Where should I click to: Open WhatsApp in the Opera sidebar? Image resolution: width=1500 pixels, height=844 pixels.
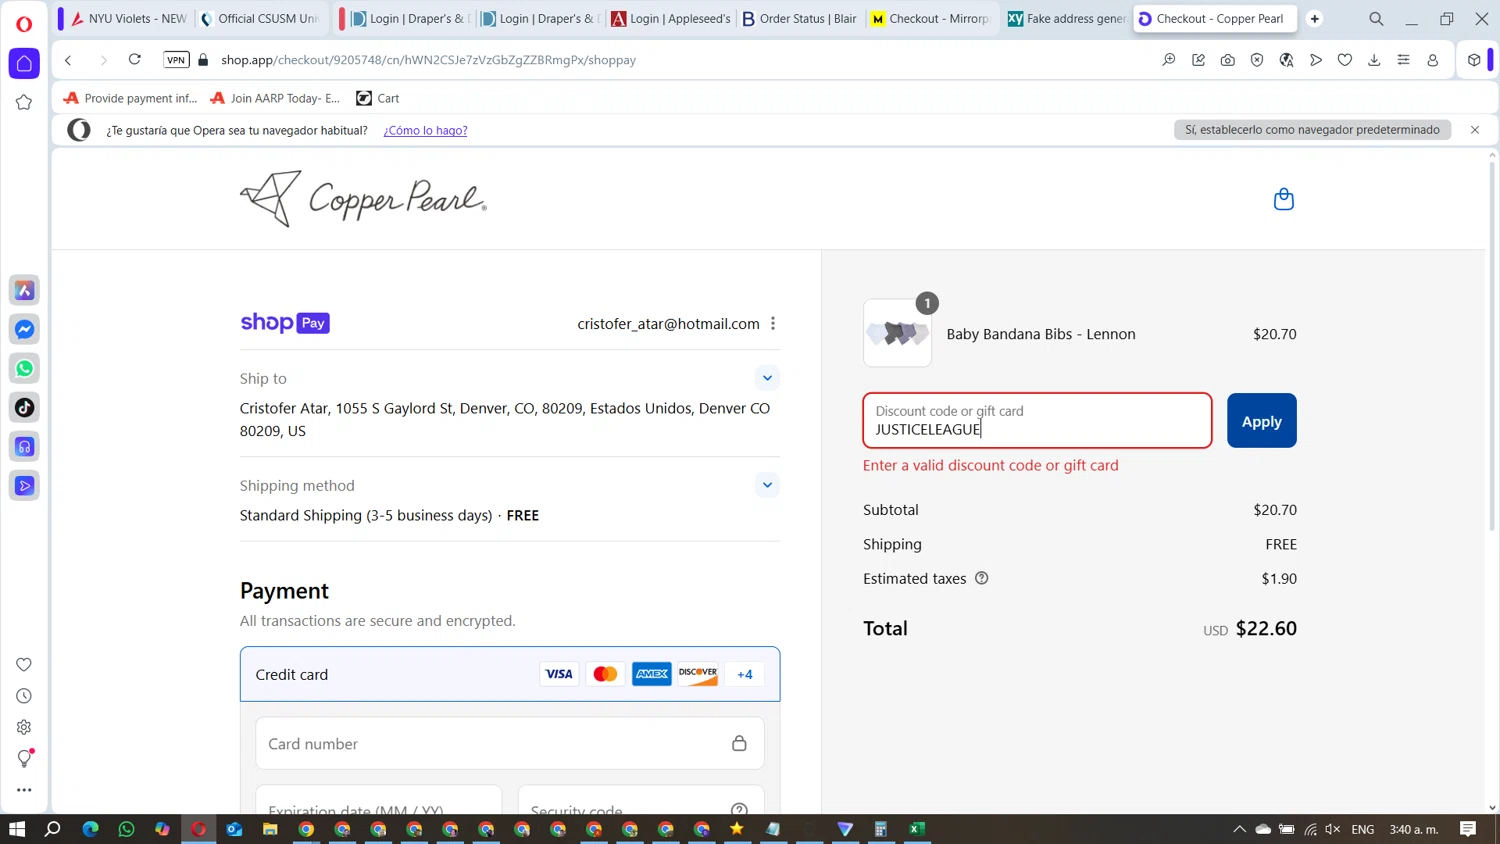pos(24,368)
